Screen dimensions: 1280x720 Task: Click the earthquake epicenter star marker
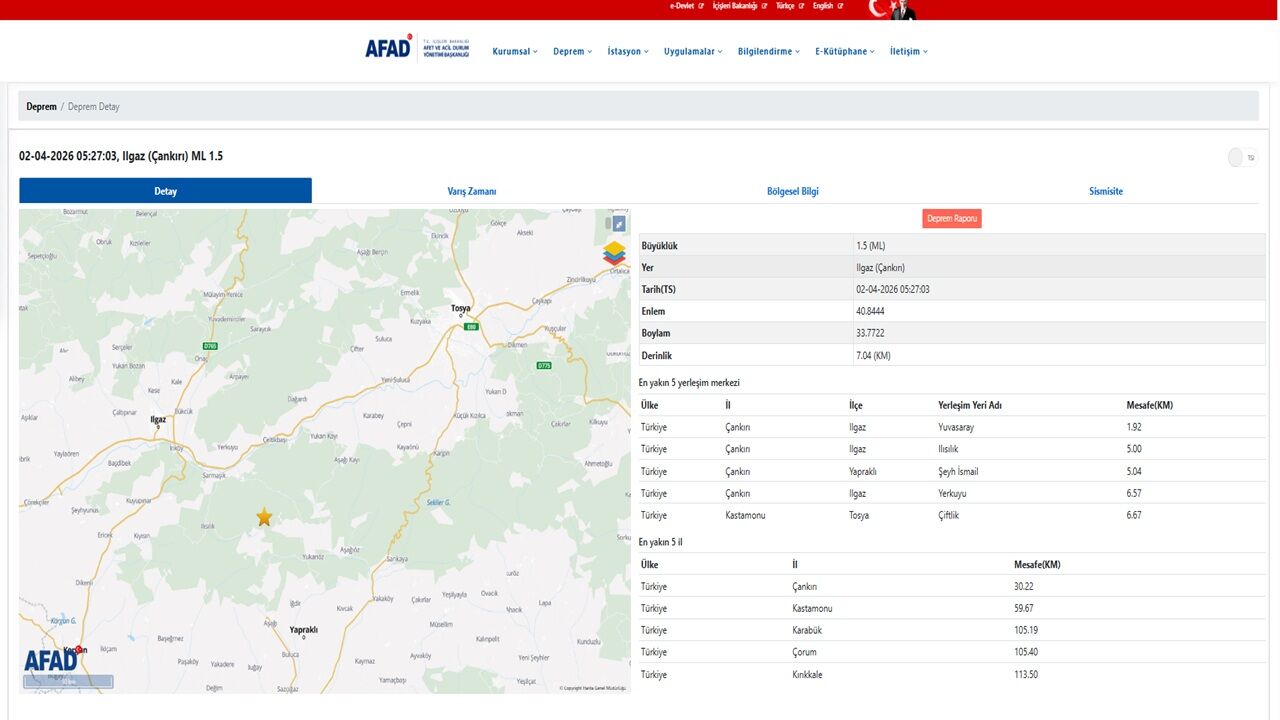pyautogui.click(x=264, y=516)
